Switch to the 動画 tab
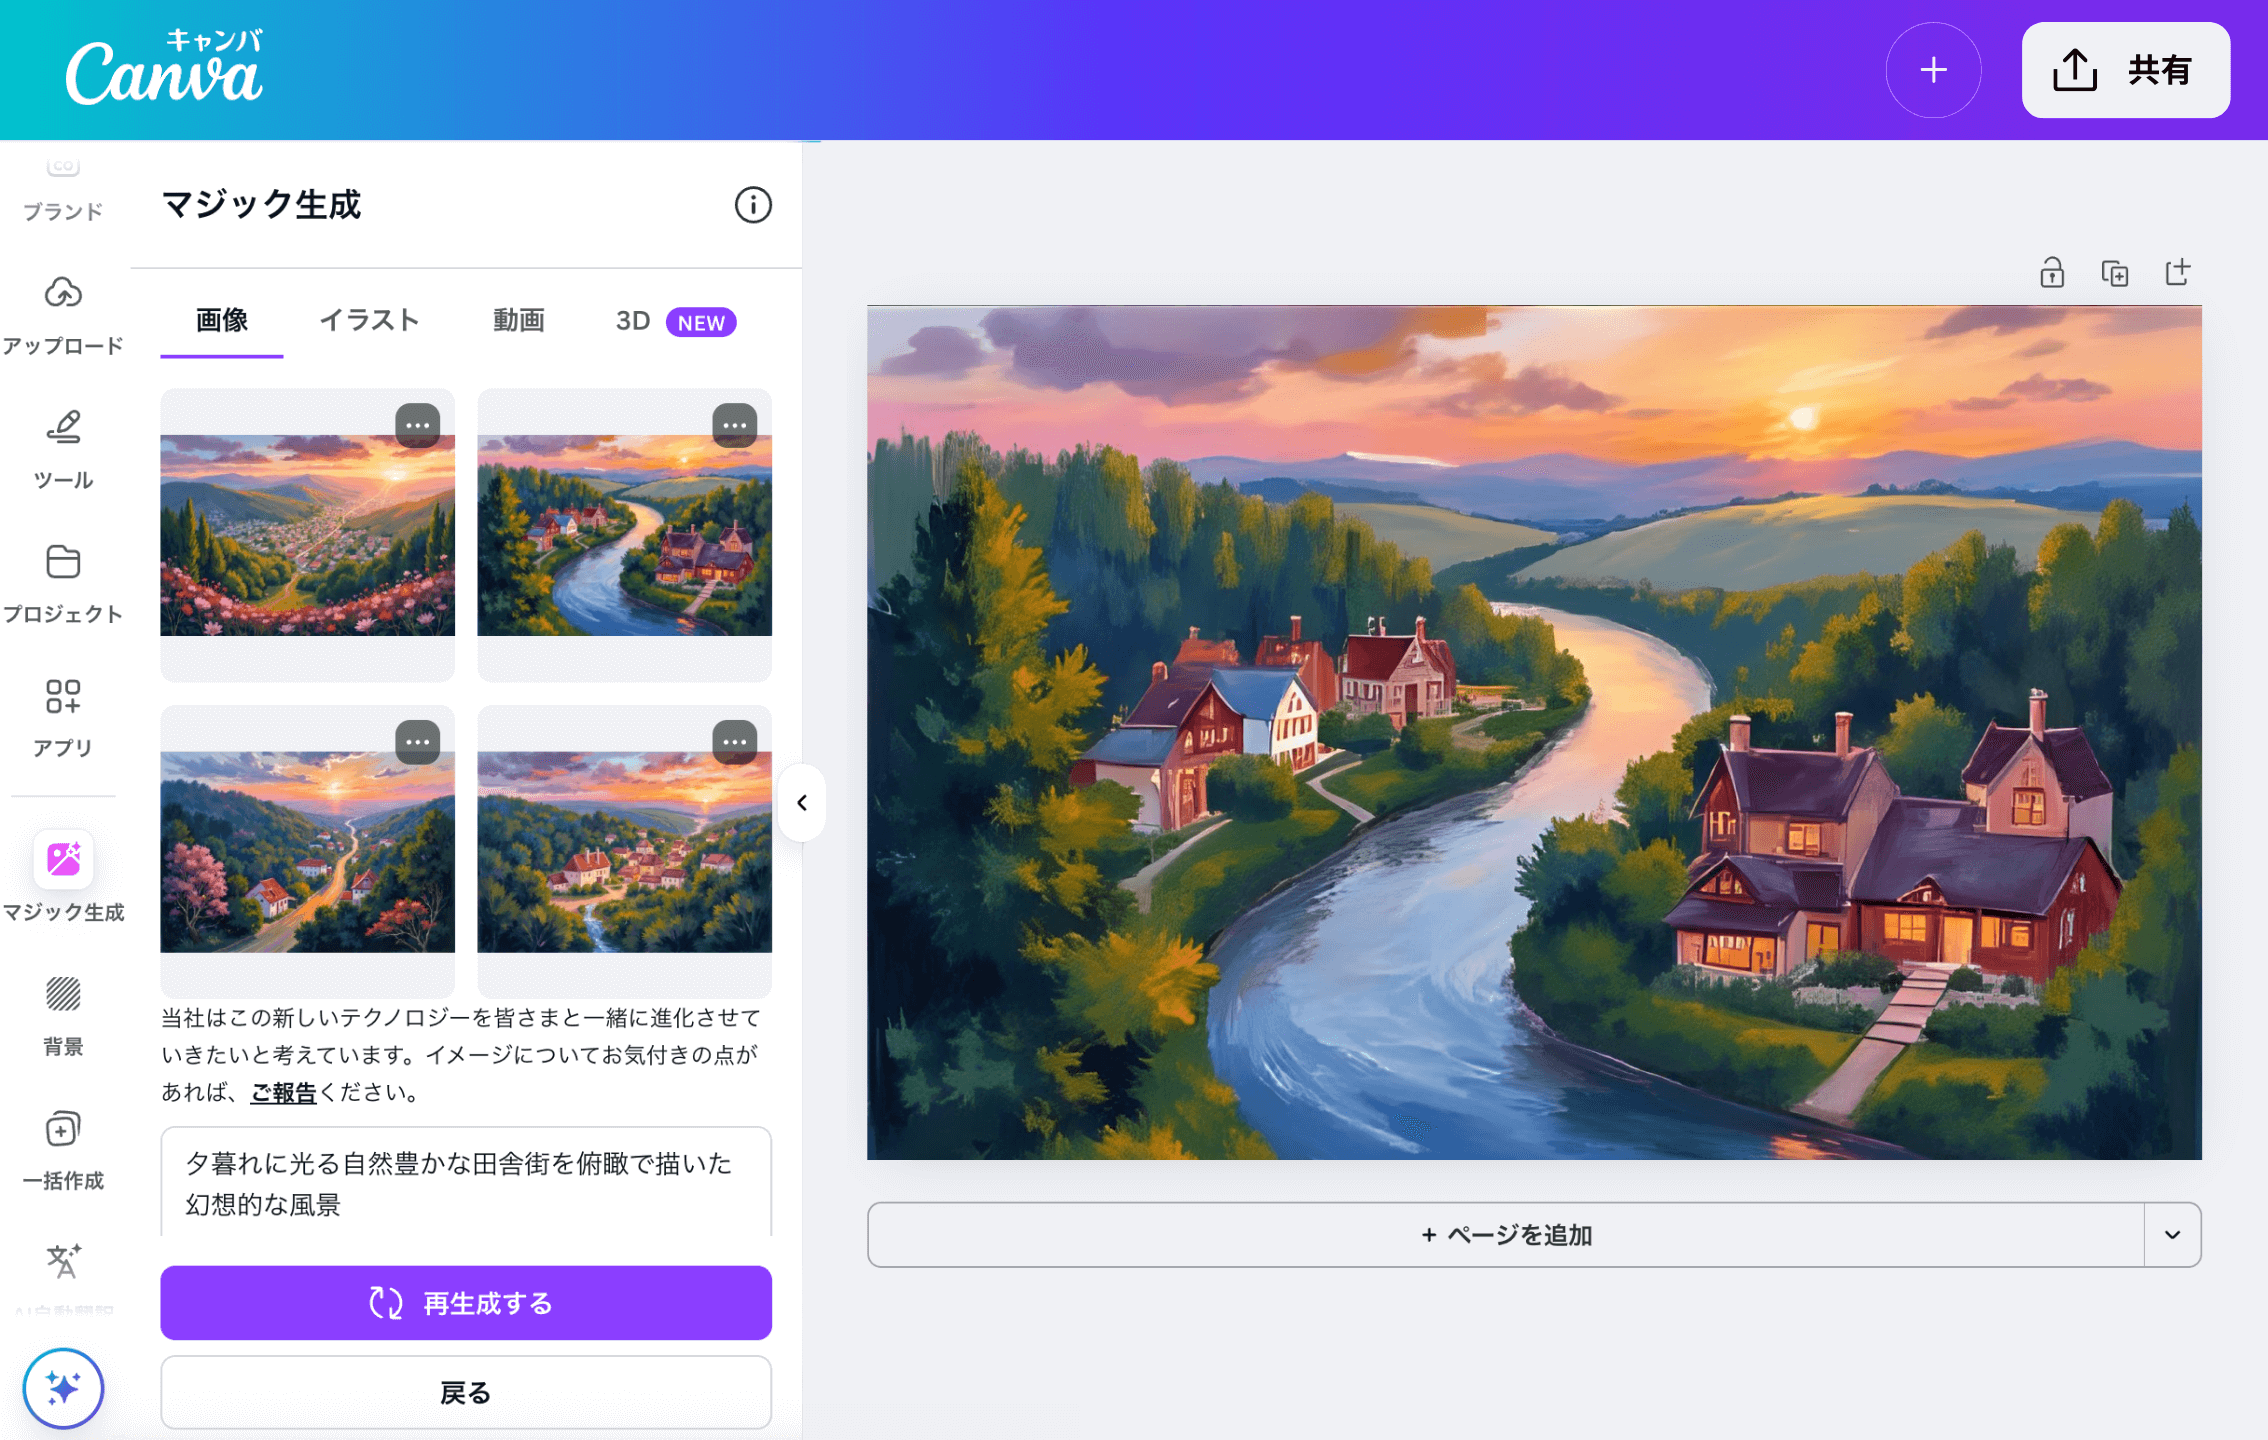The image size is (2268, 1440). pyautogui.click(x=518, y=321)
